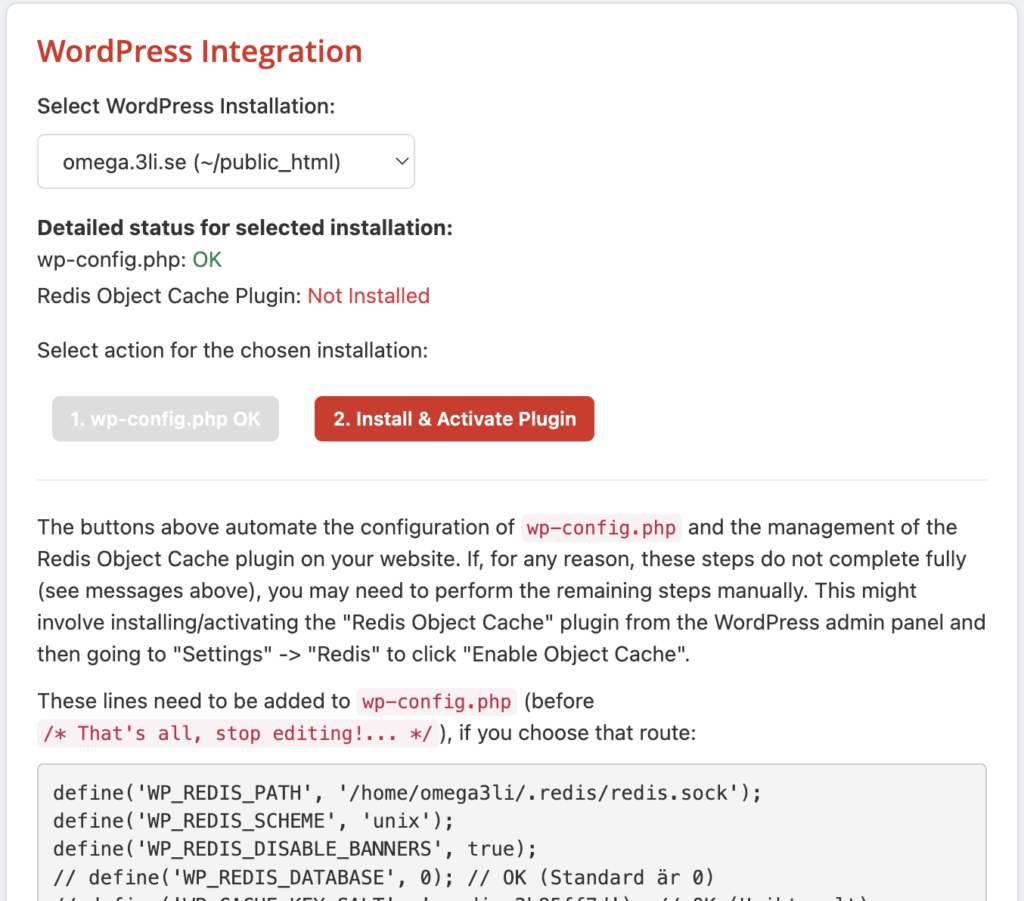Click the WP_REDIS_DISABLE_BANNERS define line
This screenshot has width=1024, height=901.
pyautogui.click(x=295, y=849)
